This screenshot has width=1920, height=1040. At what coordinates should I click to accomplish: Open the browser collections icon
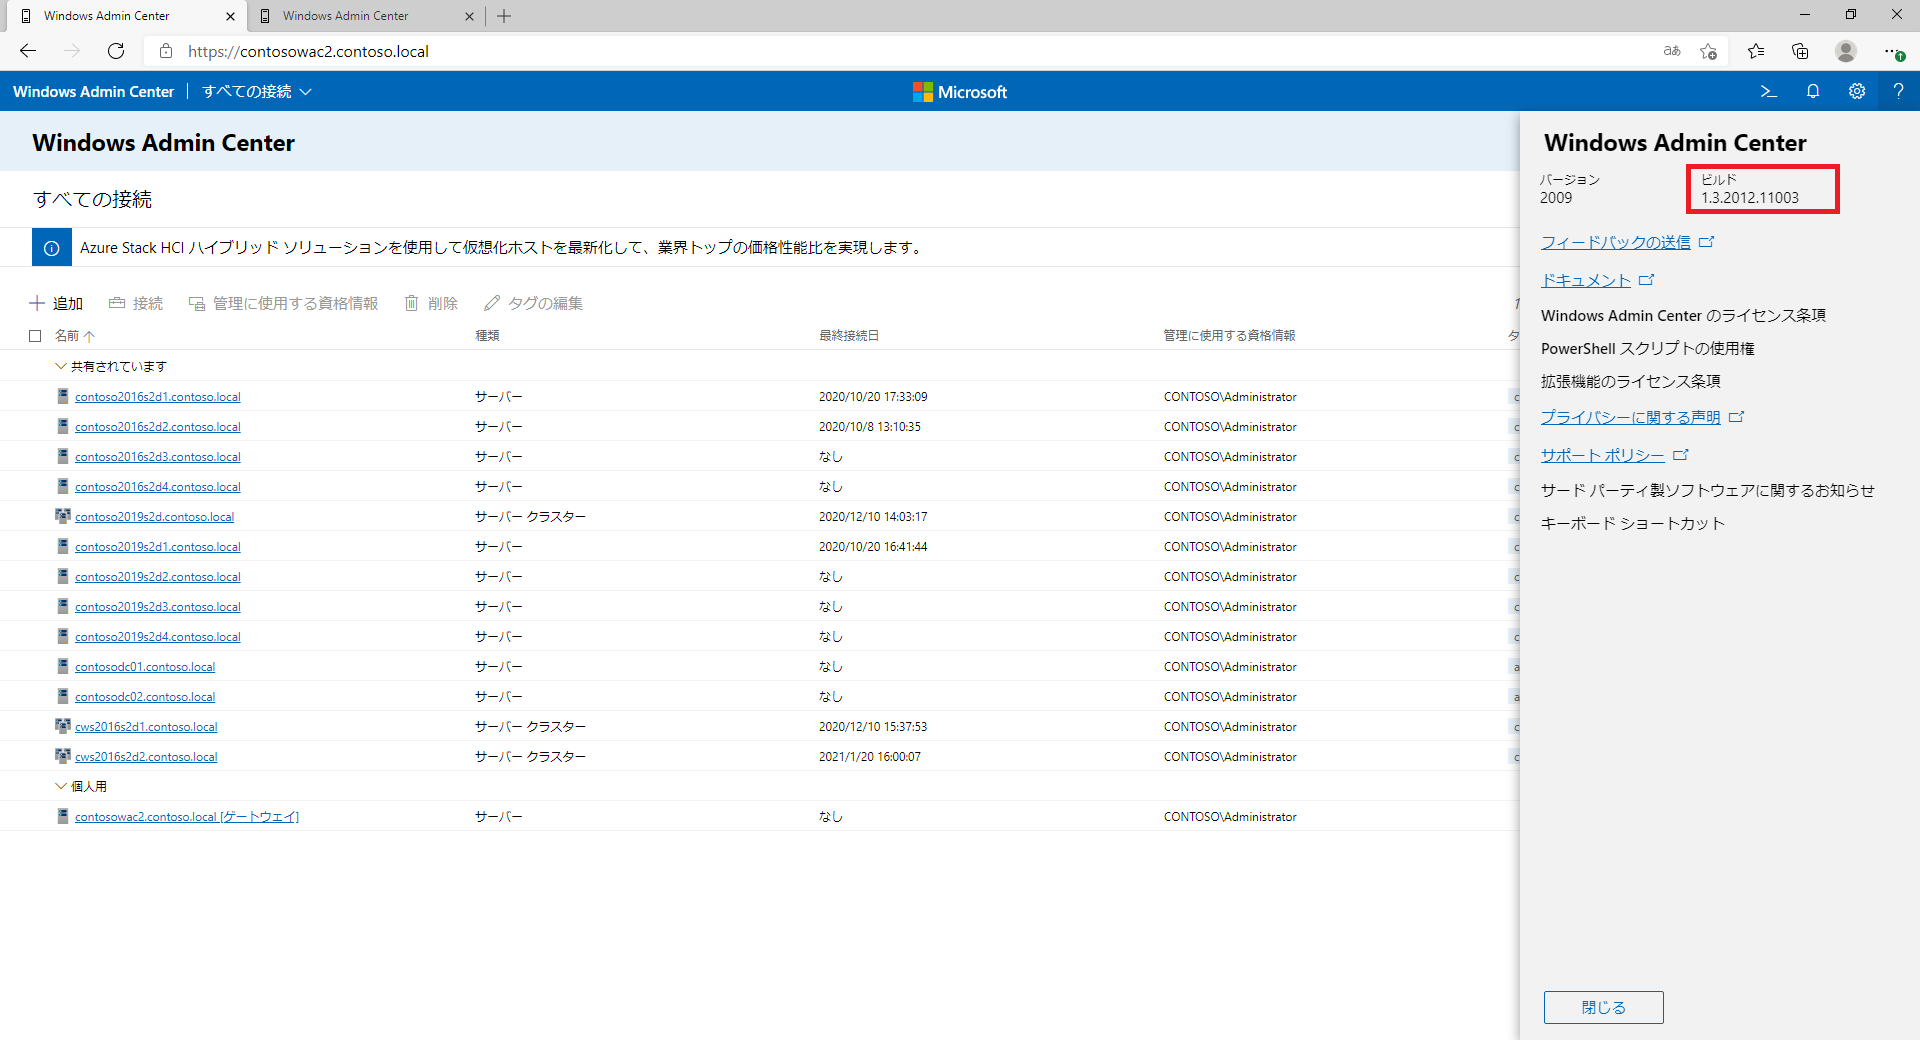[x=1800, y=51]
